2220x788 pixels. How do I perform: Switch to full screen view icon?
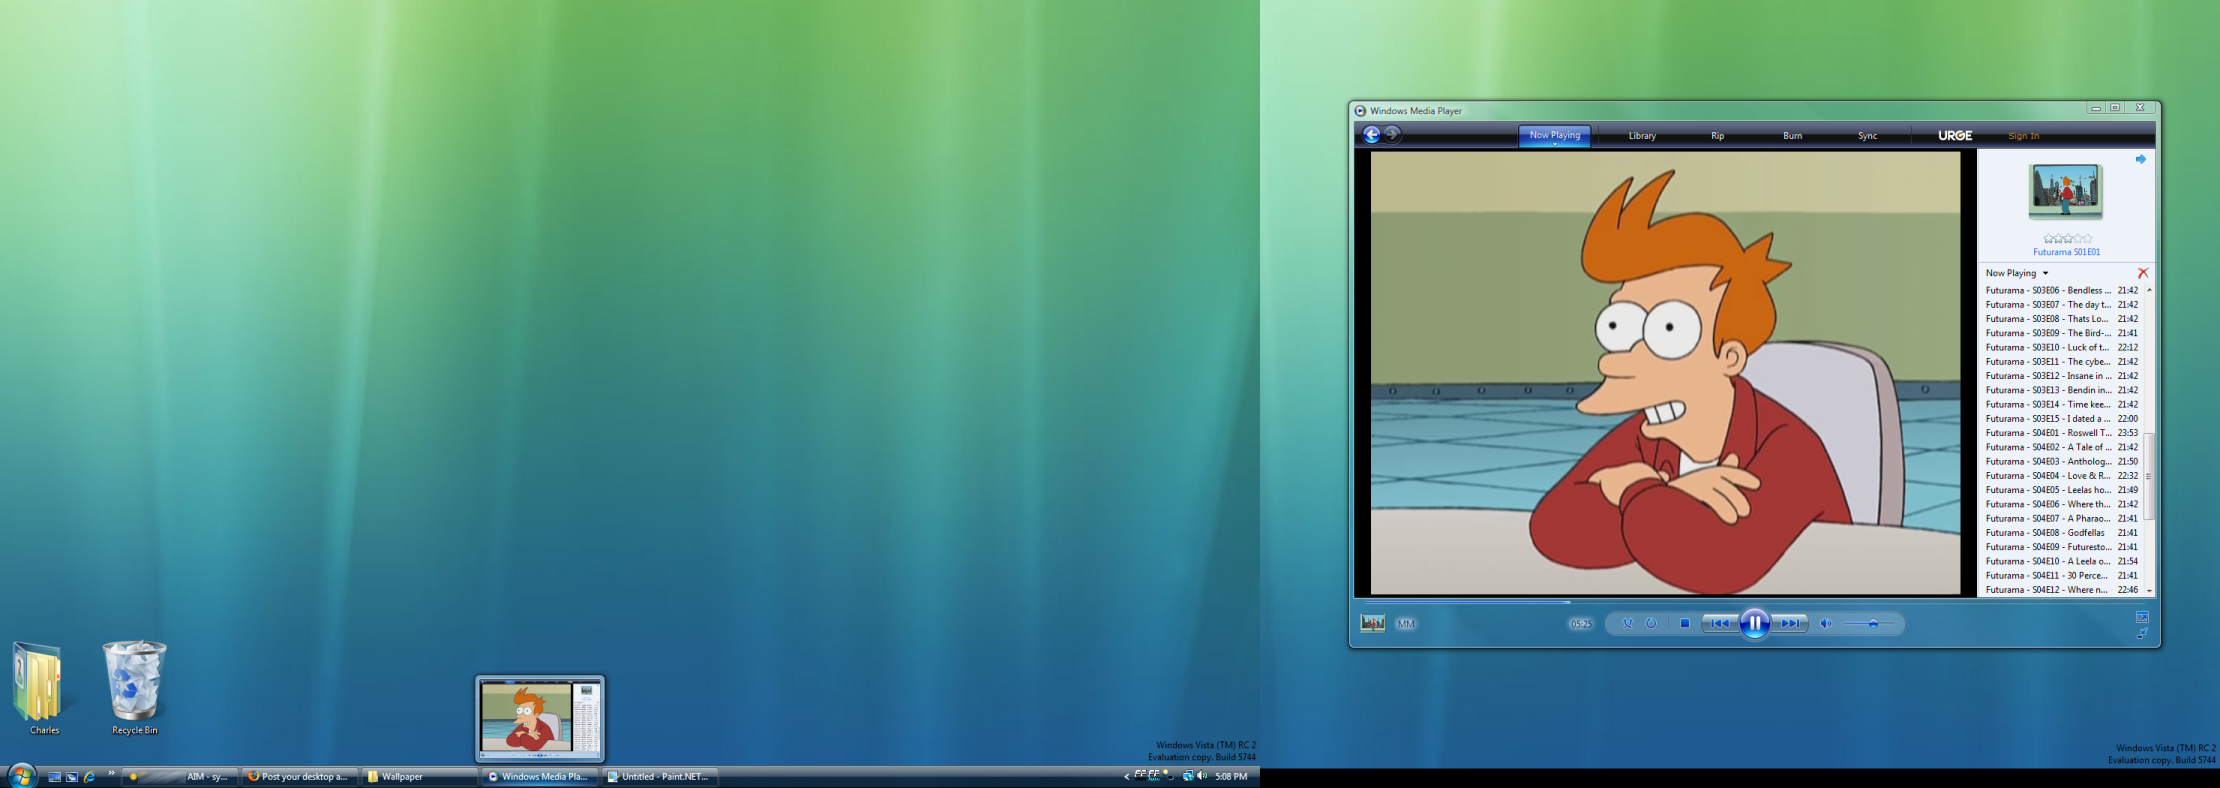click(x=2142, y=617)
